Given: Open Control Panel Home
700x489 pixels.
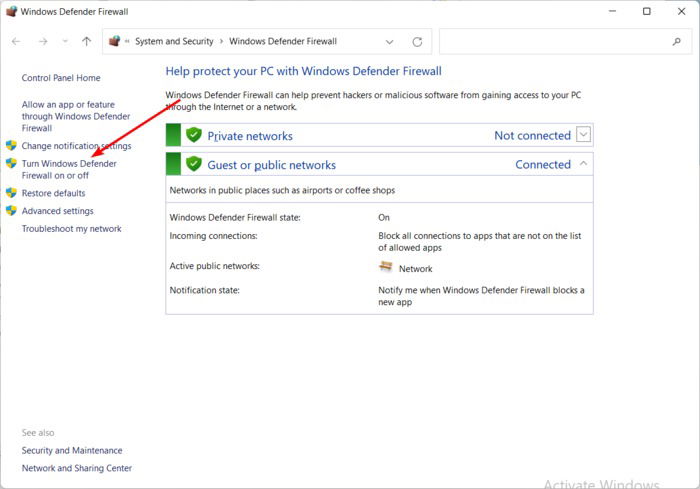Looking at the screenshot, I should click(x=61, y=78).
